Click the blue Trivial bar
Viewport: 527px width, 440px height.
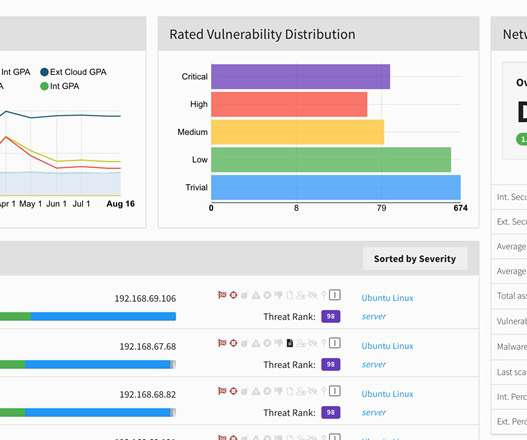[x=336, y=188]
